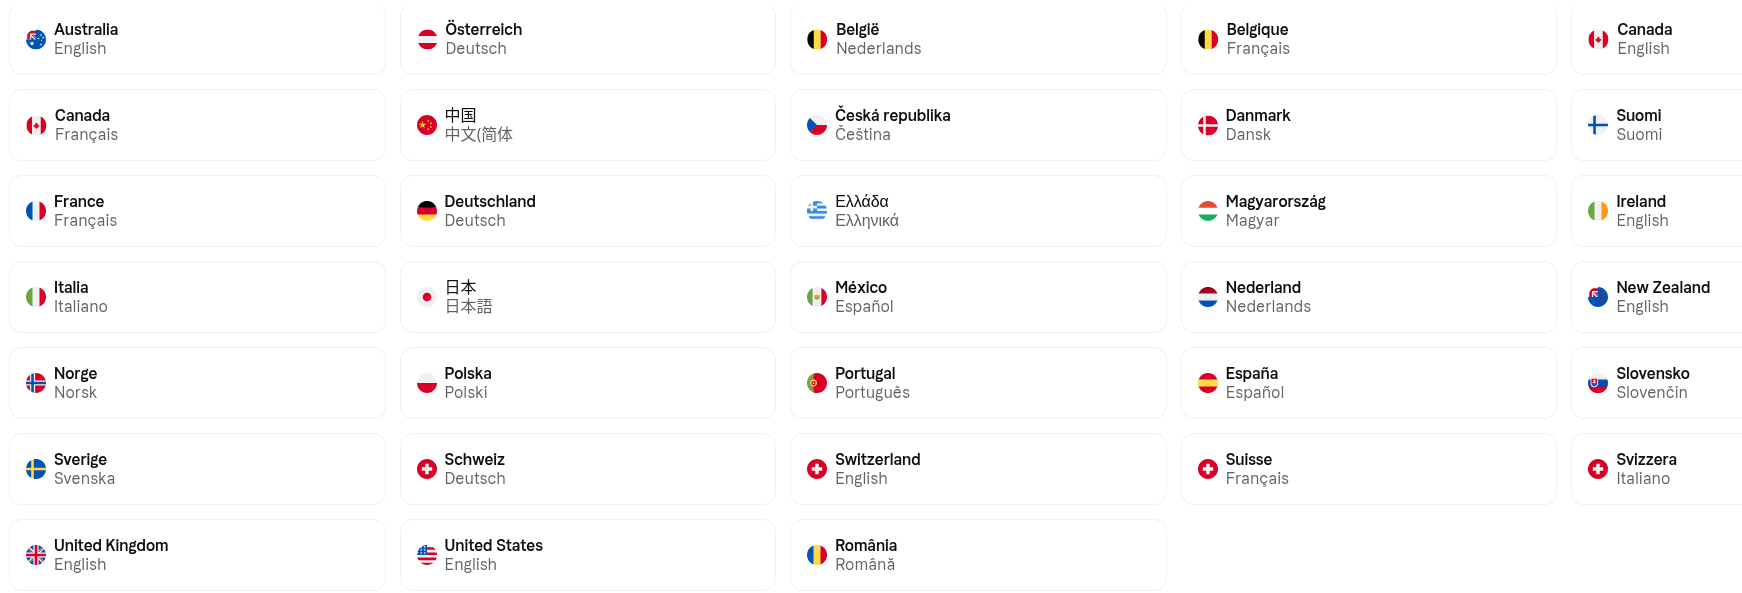The image size is (1742, 593).
Task: Open the Česká republika locale
Action: (978, 125)
